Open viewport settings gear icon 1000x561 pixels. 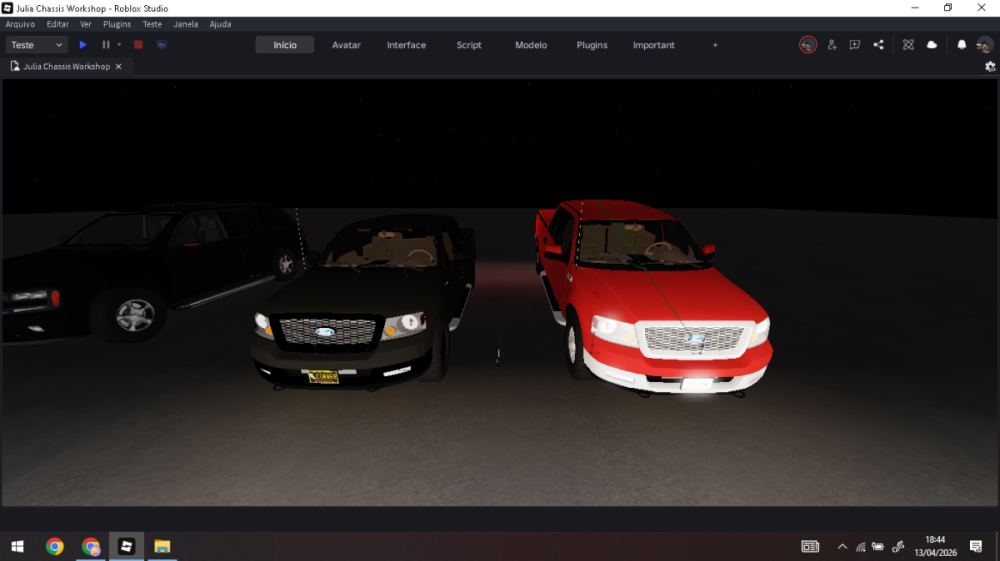tap(990, 66)
